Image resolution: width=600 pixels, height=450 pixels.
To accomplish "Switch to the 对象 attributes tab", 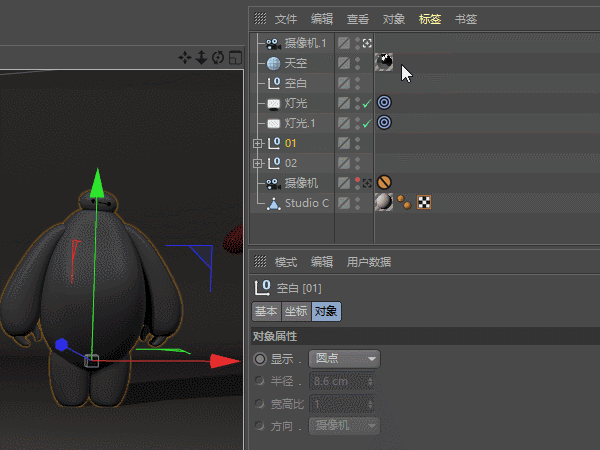I will (326, 311).
